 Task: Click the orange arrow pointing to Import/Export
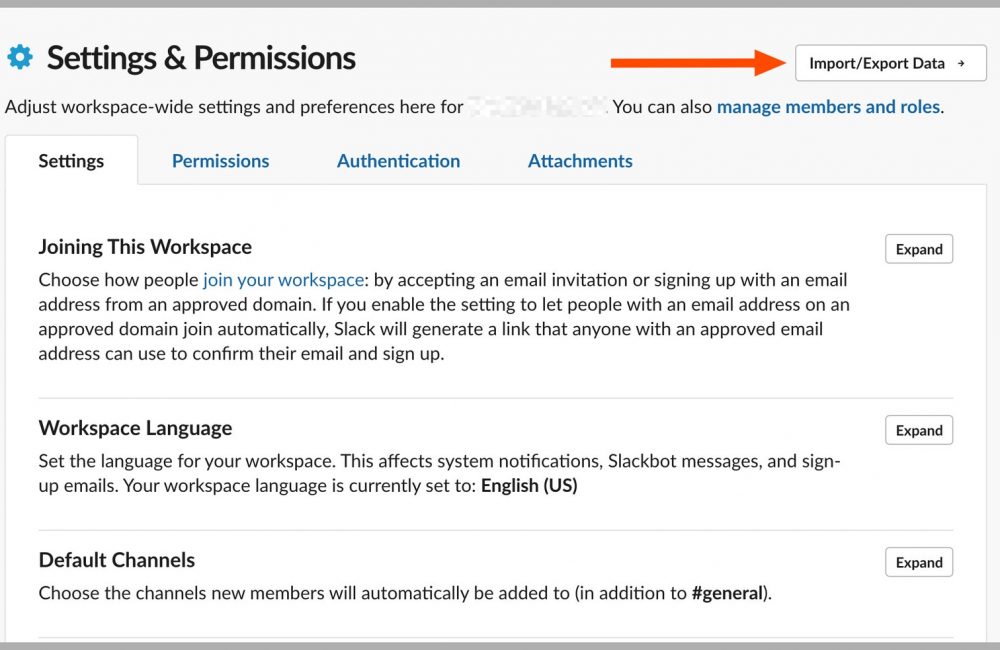coord(699,63)
